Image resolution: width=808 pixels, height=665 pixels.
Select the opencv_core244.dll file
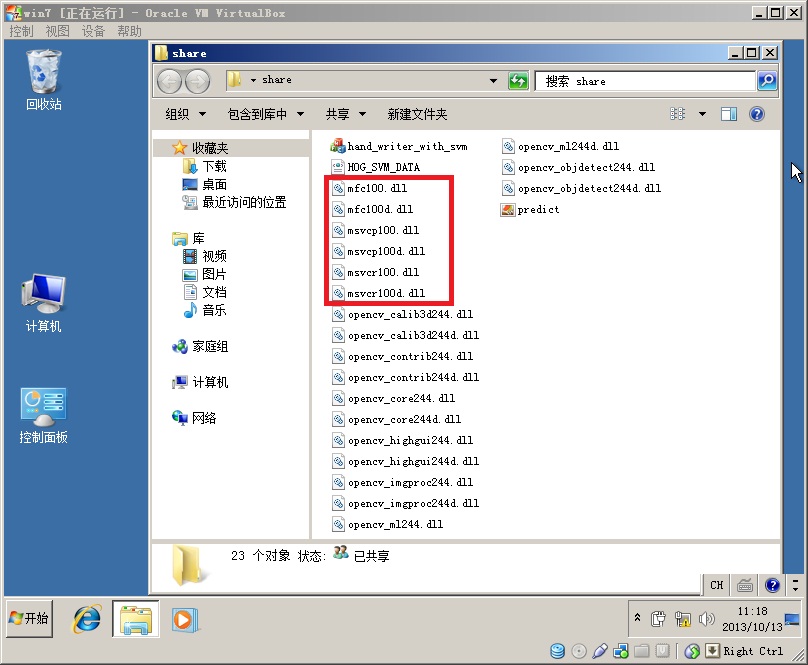tap(393, 398)
